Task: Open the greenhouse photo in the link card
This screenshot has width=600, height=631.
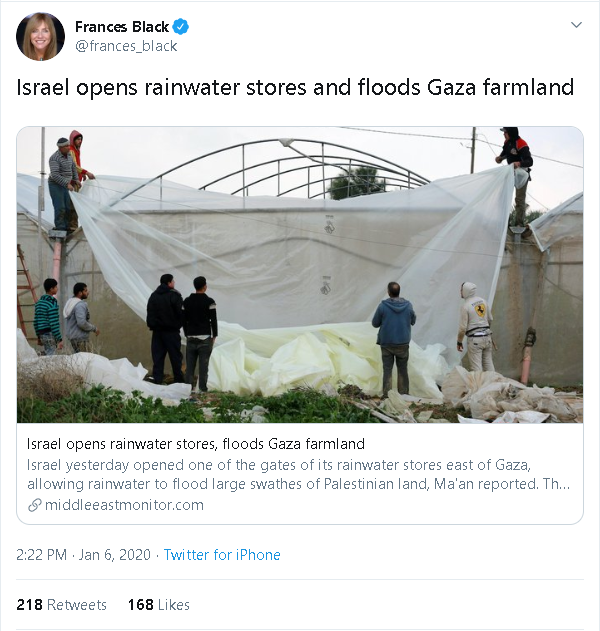Action: coord(300,274)
